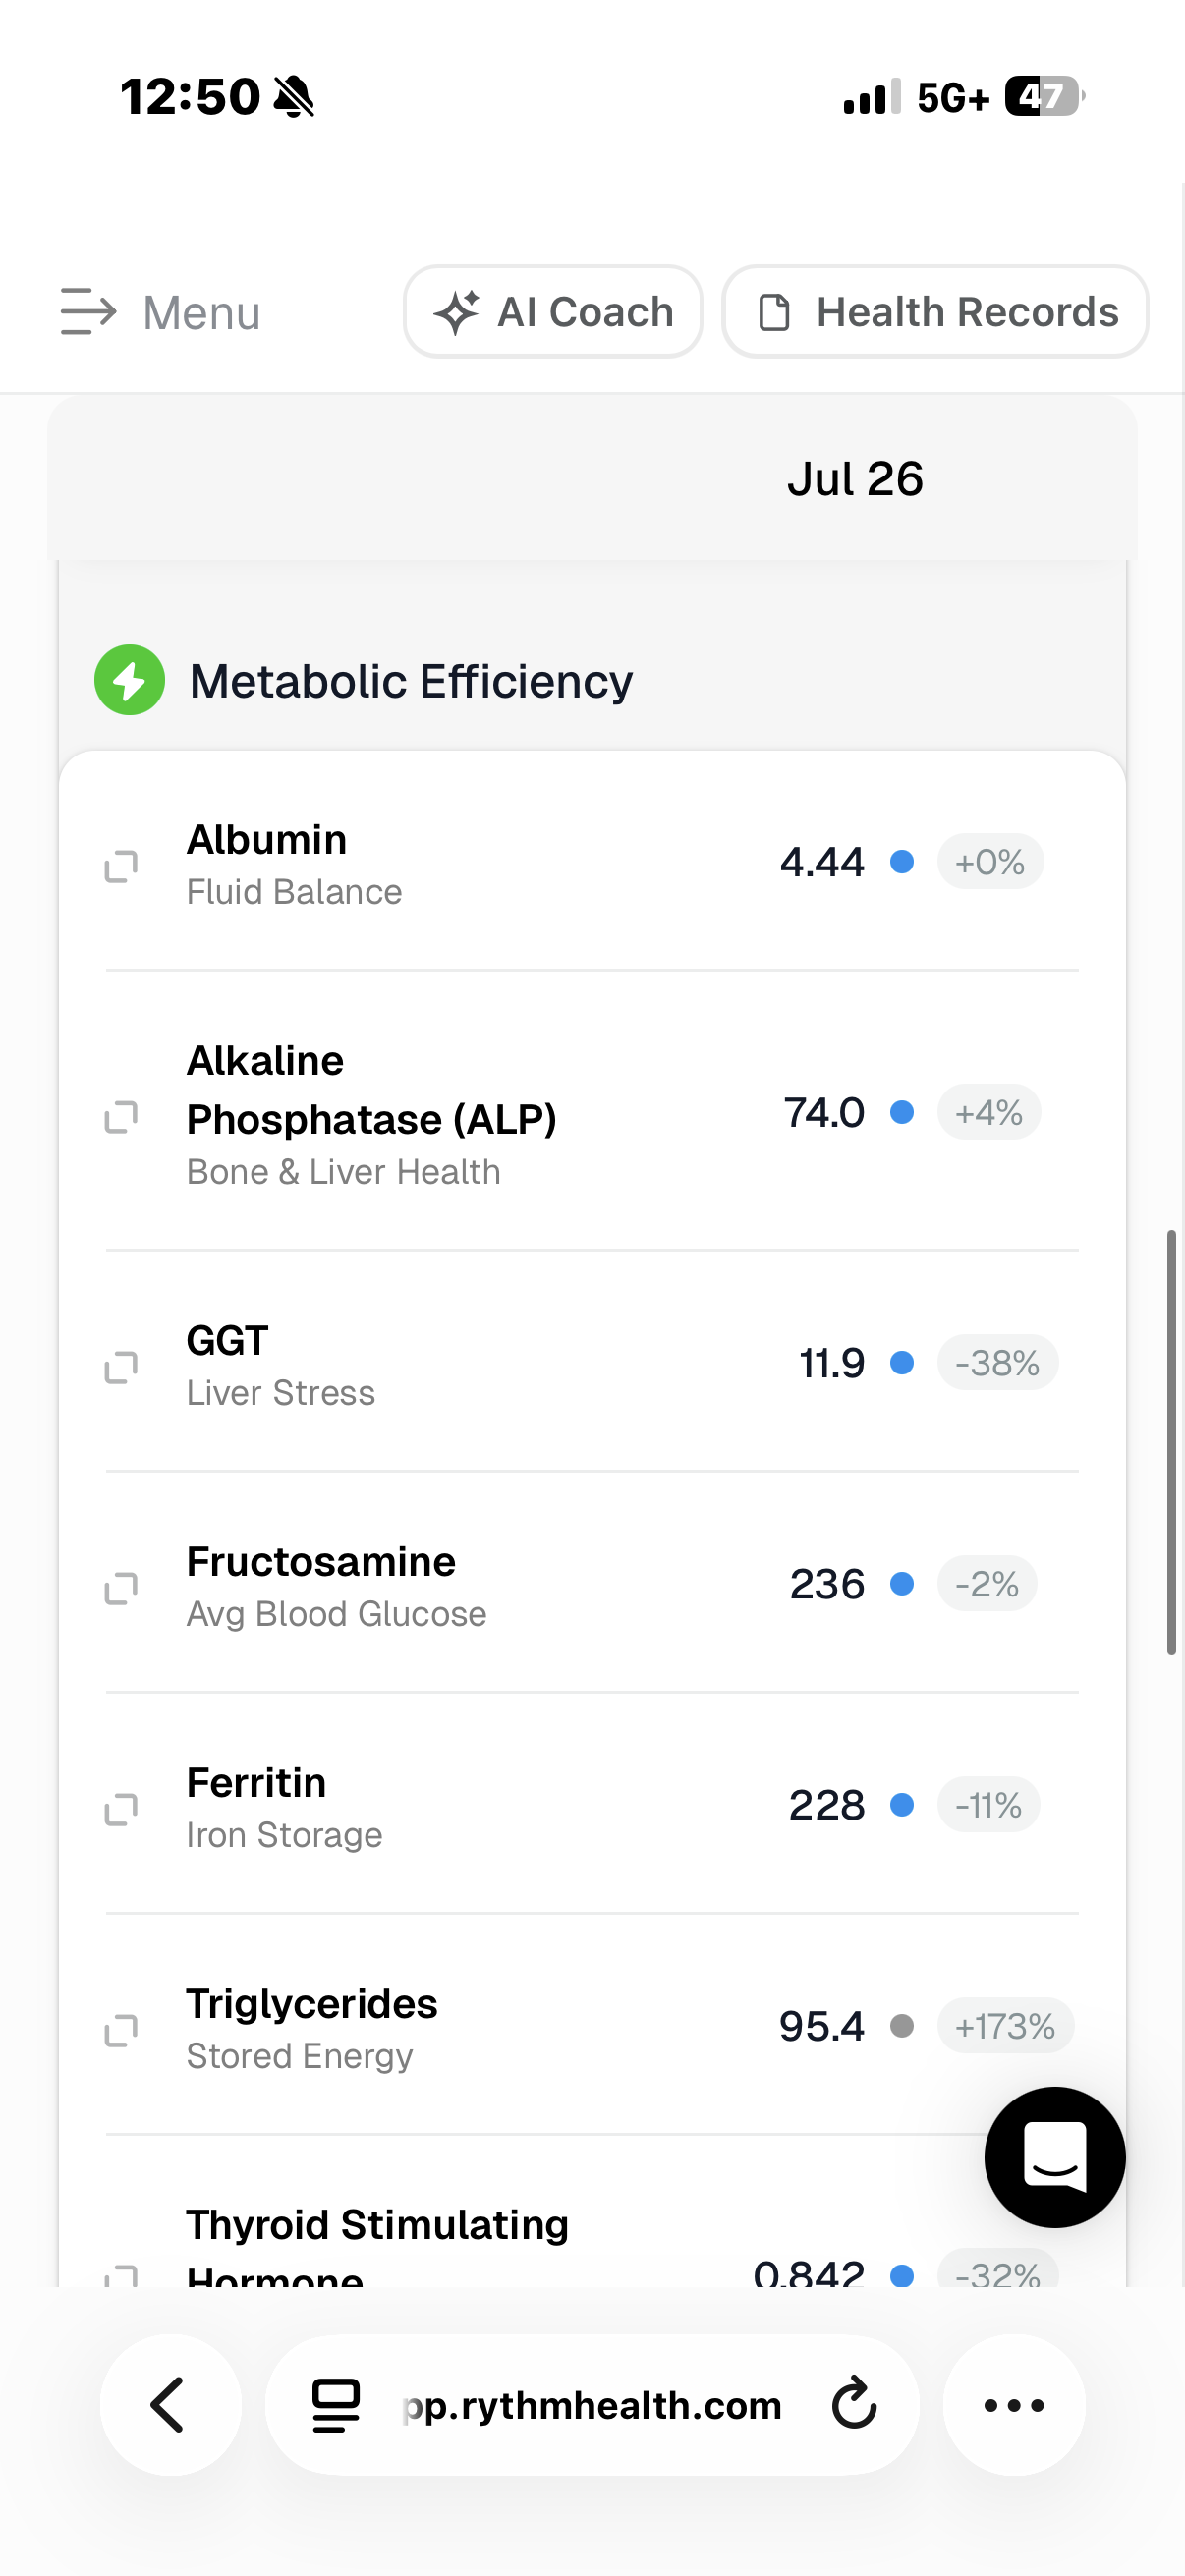Reload the page with refresh icon
This screenshot has height=2576, width=1185.
tap(853, 2404)
